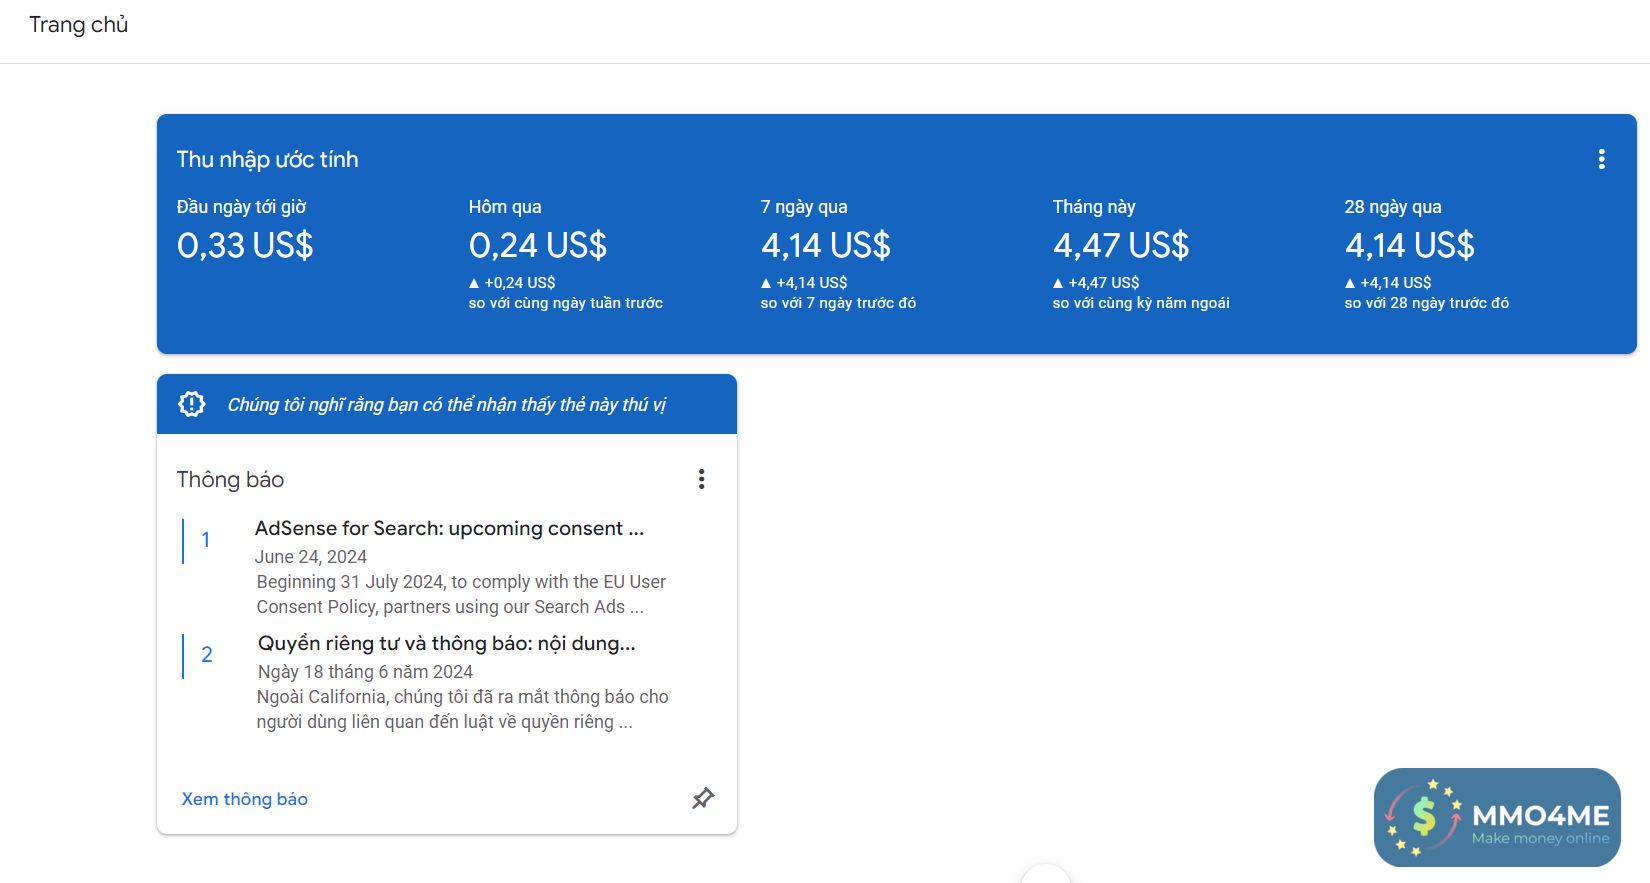Open the Thông báo card three-dot menu
The image size is (1650, 883).
[701, 479]
